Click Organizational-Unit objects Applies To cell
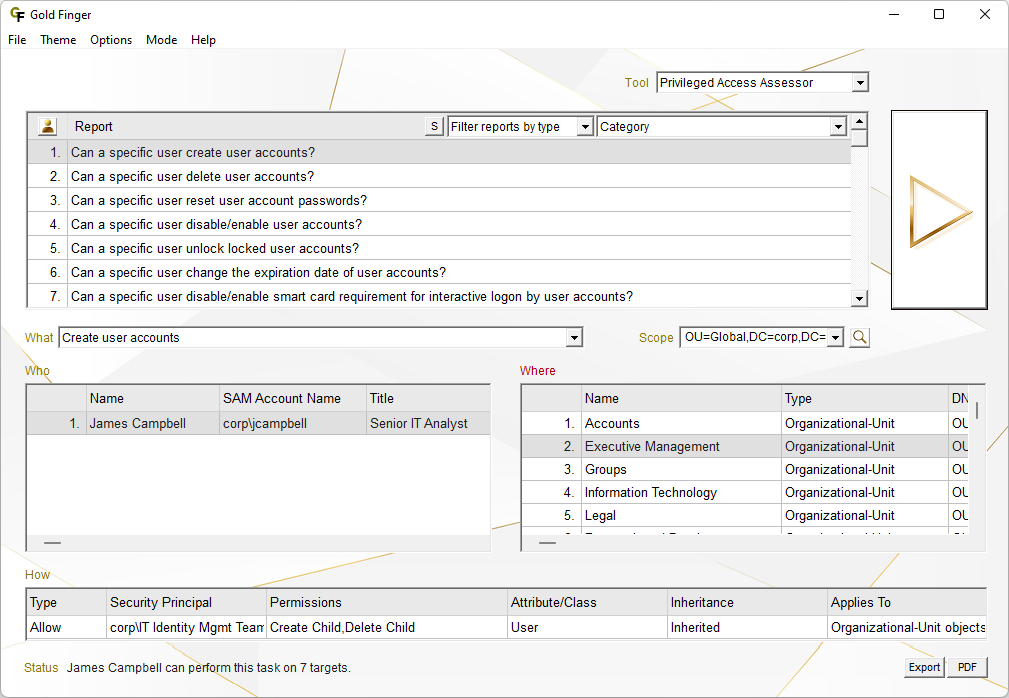The height and width of the screenshot is (698, 1009). 907,627
